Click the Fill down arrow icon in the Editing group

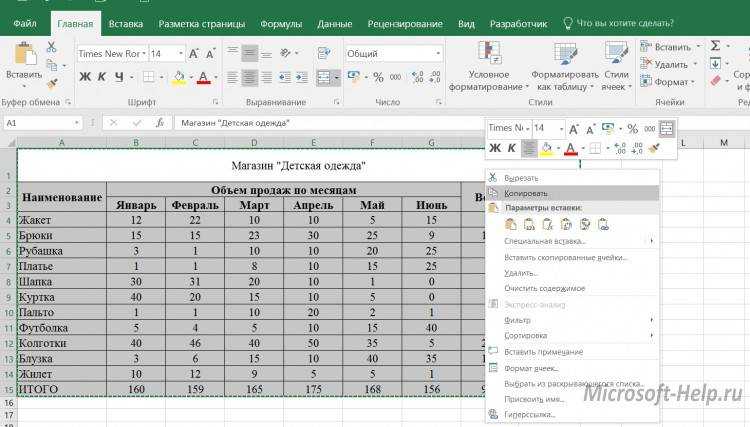[x=715, y=63]
